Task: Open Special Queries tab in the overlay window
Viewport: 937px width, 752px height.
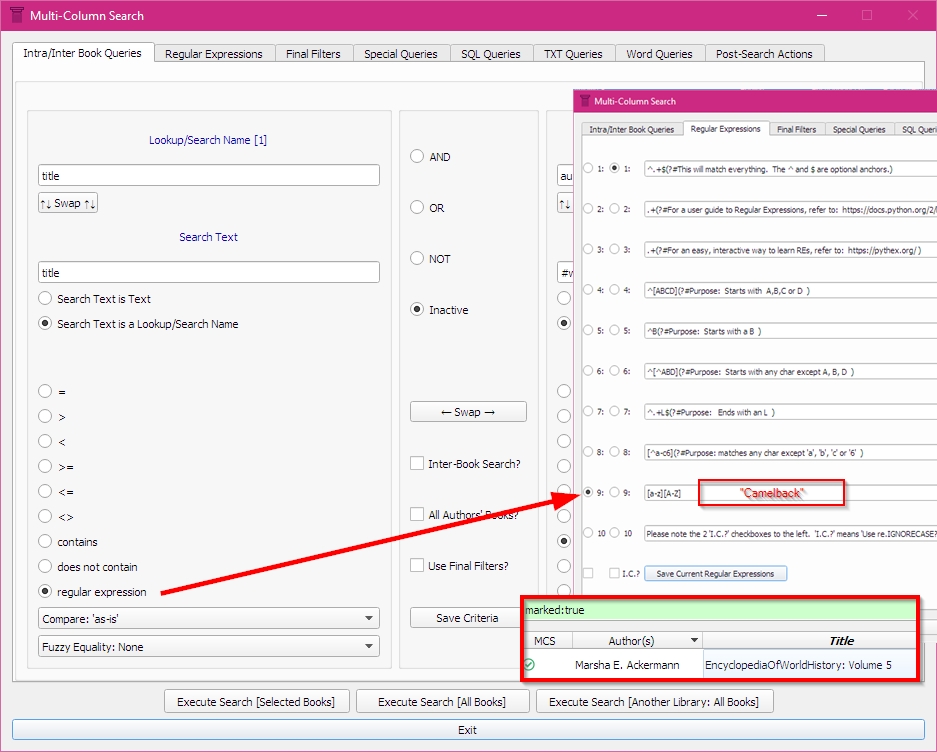Action: pyautogui.click(x=859, y=129)
